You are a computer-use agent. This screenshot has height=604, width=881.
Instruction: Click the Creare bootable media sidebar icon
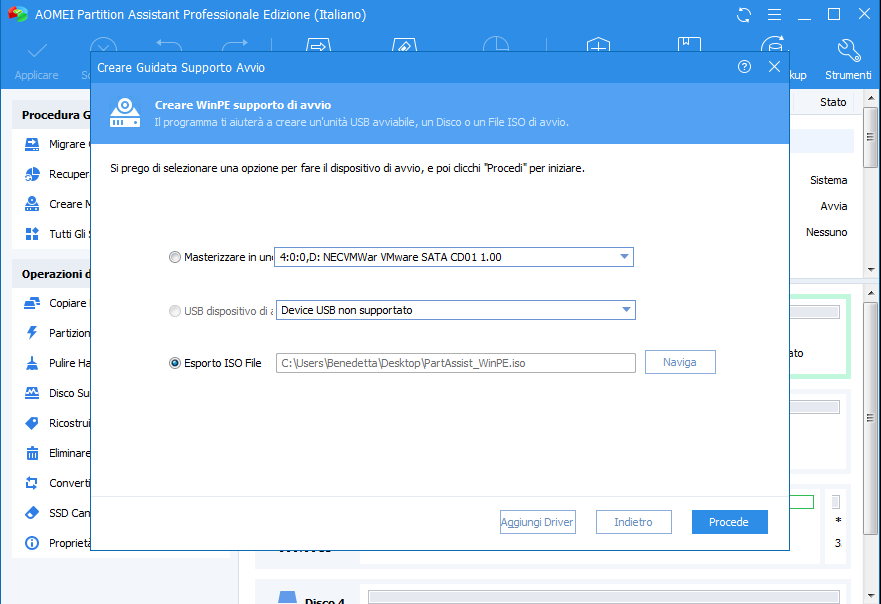pos(32,204)
